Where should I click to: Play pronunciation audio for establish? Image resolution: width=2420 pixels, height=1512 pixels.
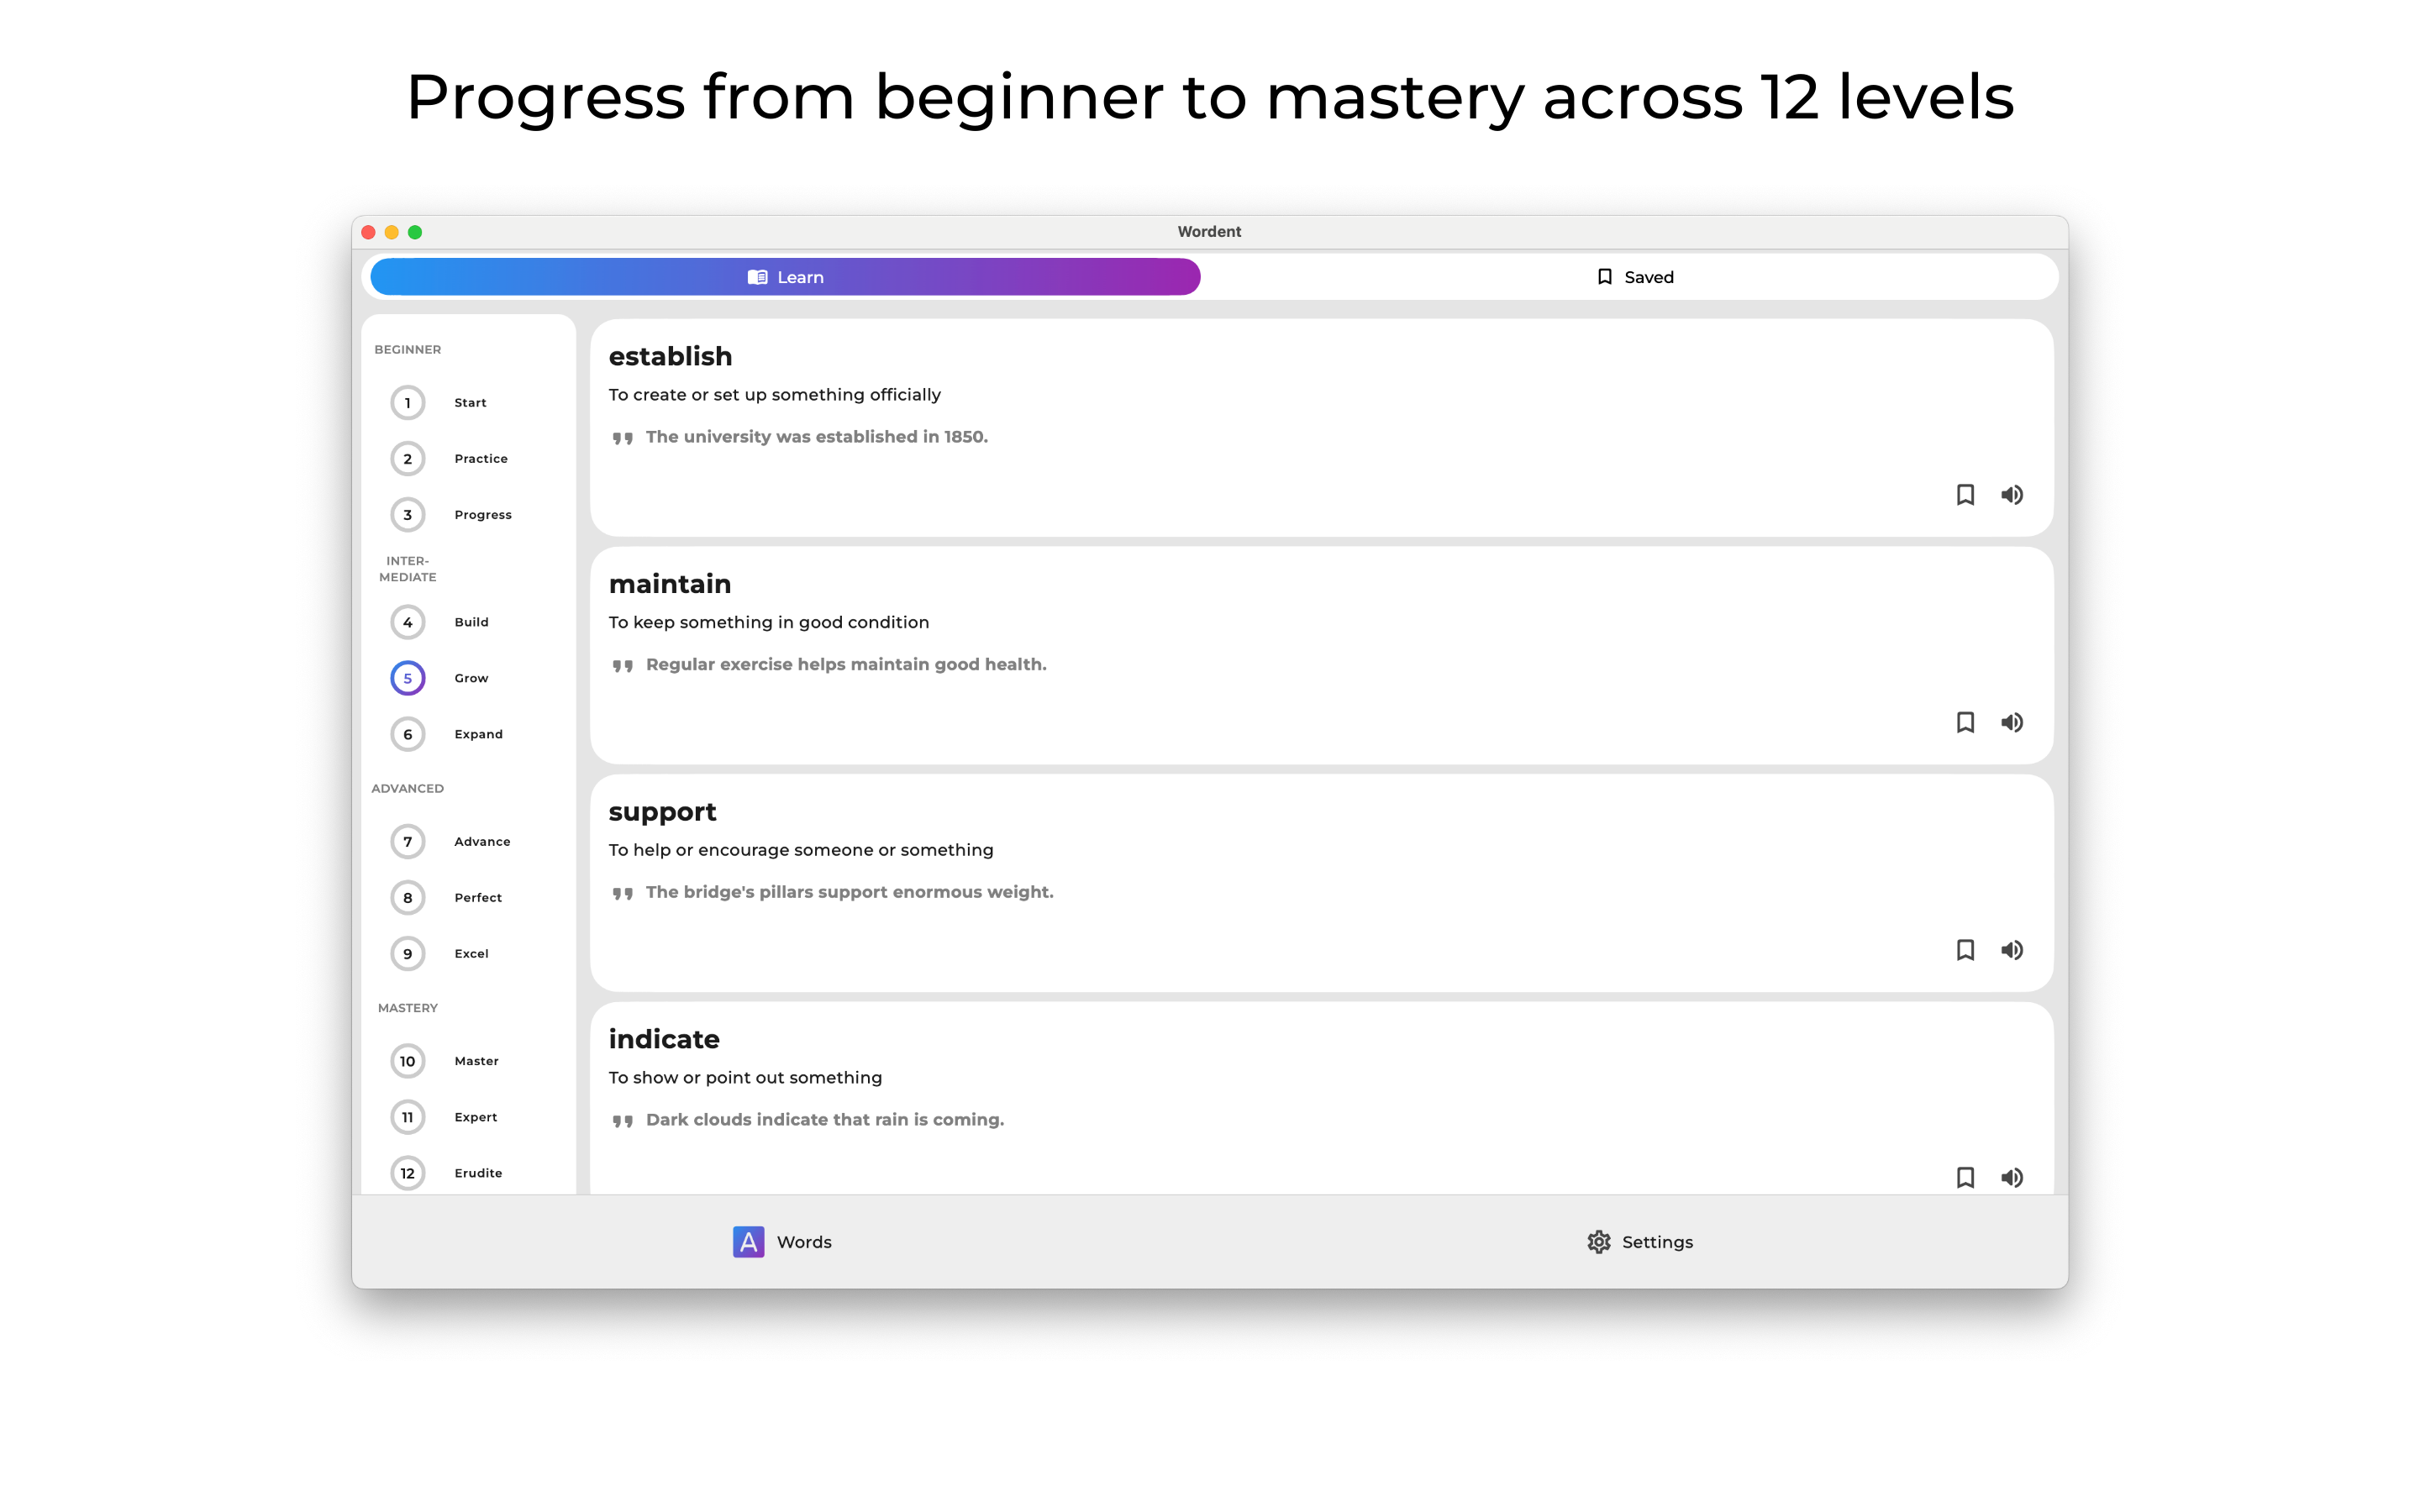2012,495
